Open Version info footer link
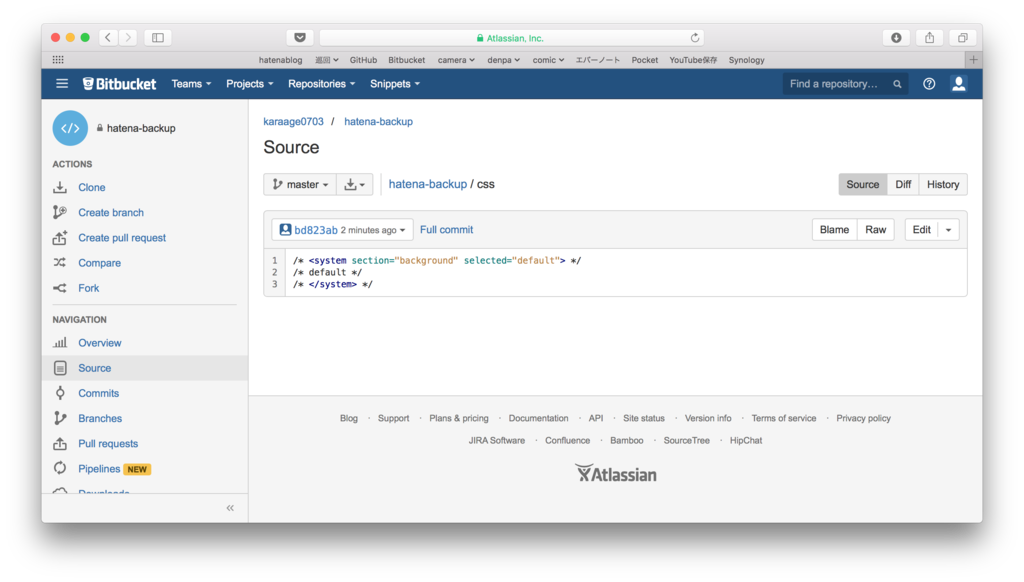This screenshot has width=1024, height=582. coord(708,418)
